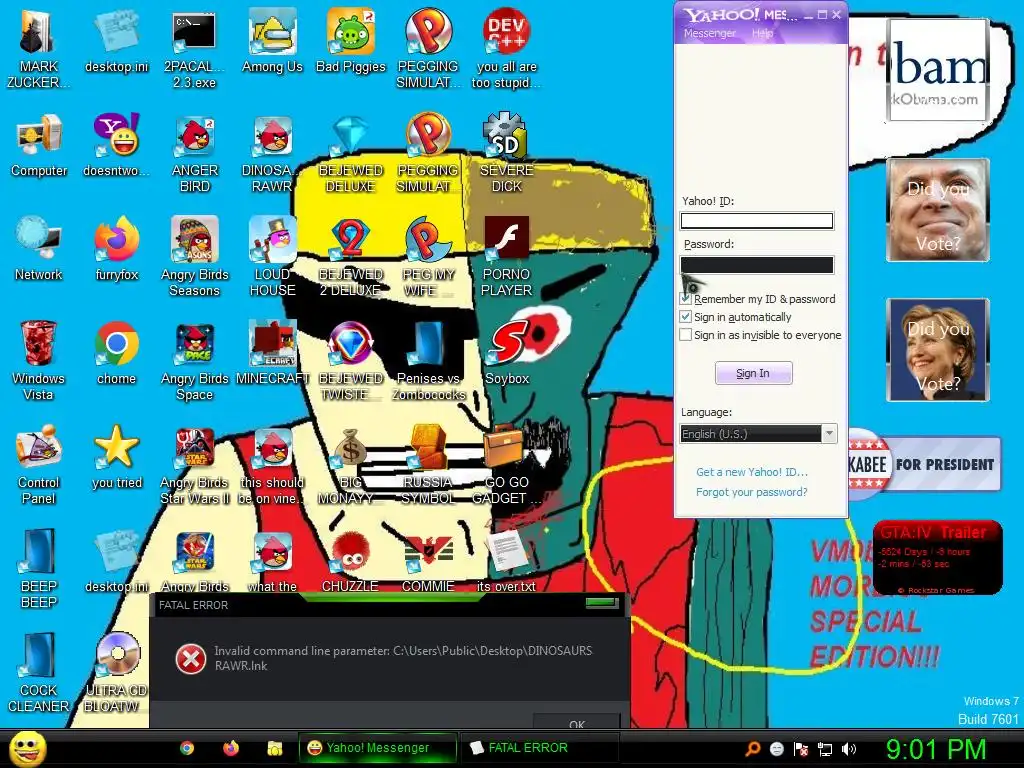The height and width of the screenshot is (768, 1024).
Task: Follow the 'Get a new Yahoo! ID...' link
Action: coord(752,472)
